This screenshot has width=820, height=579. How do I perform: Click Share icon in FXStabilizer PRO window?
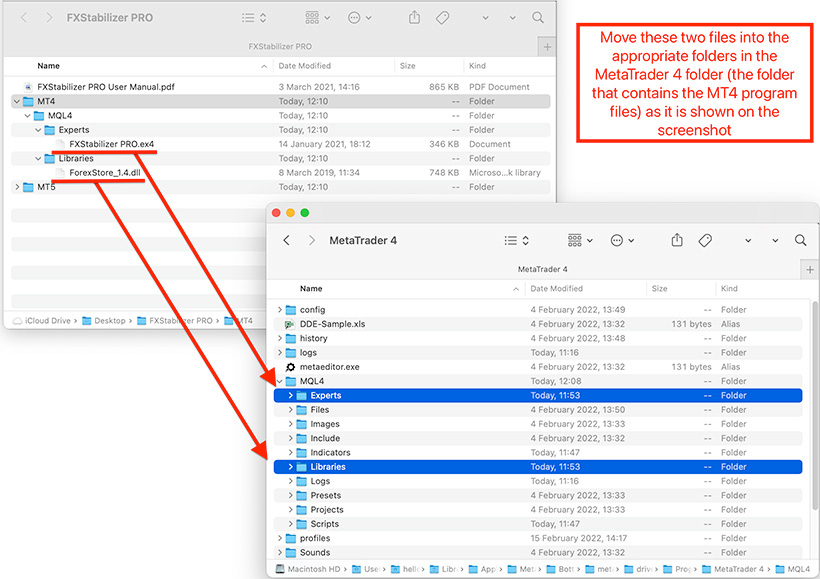tap(414, 17)
